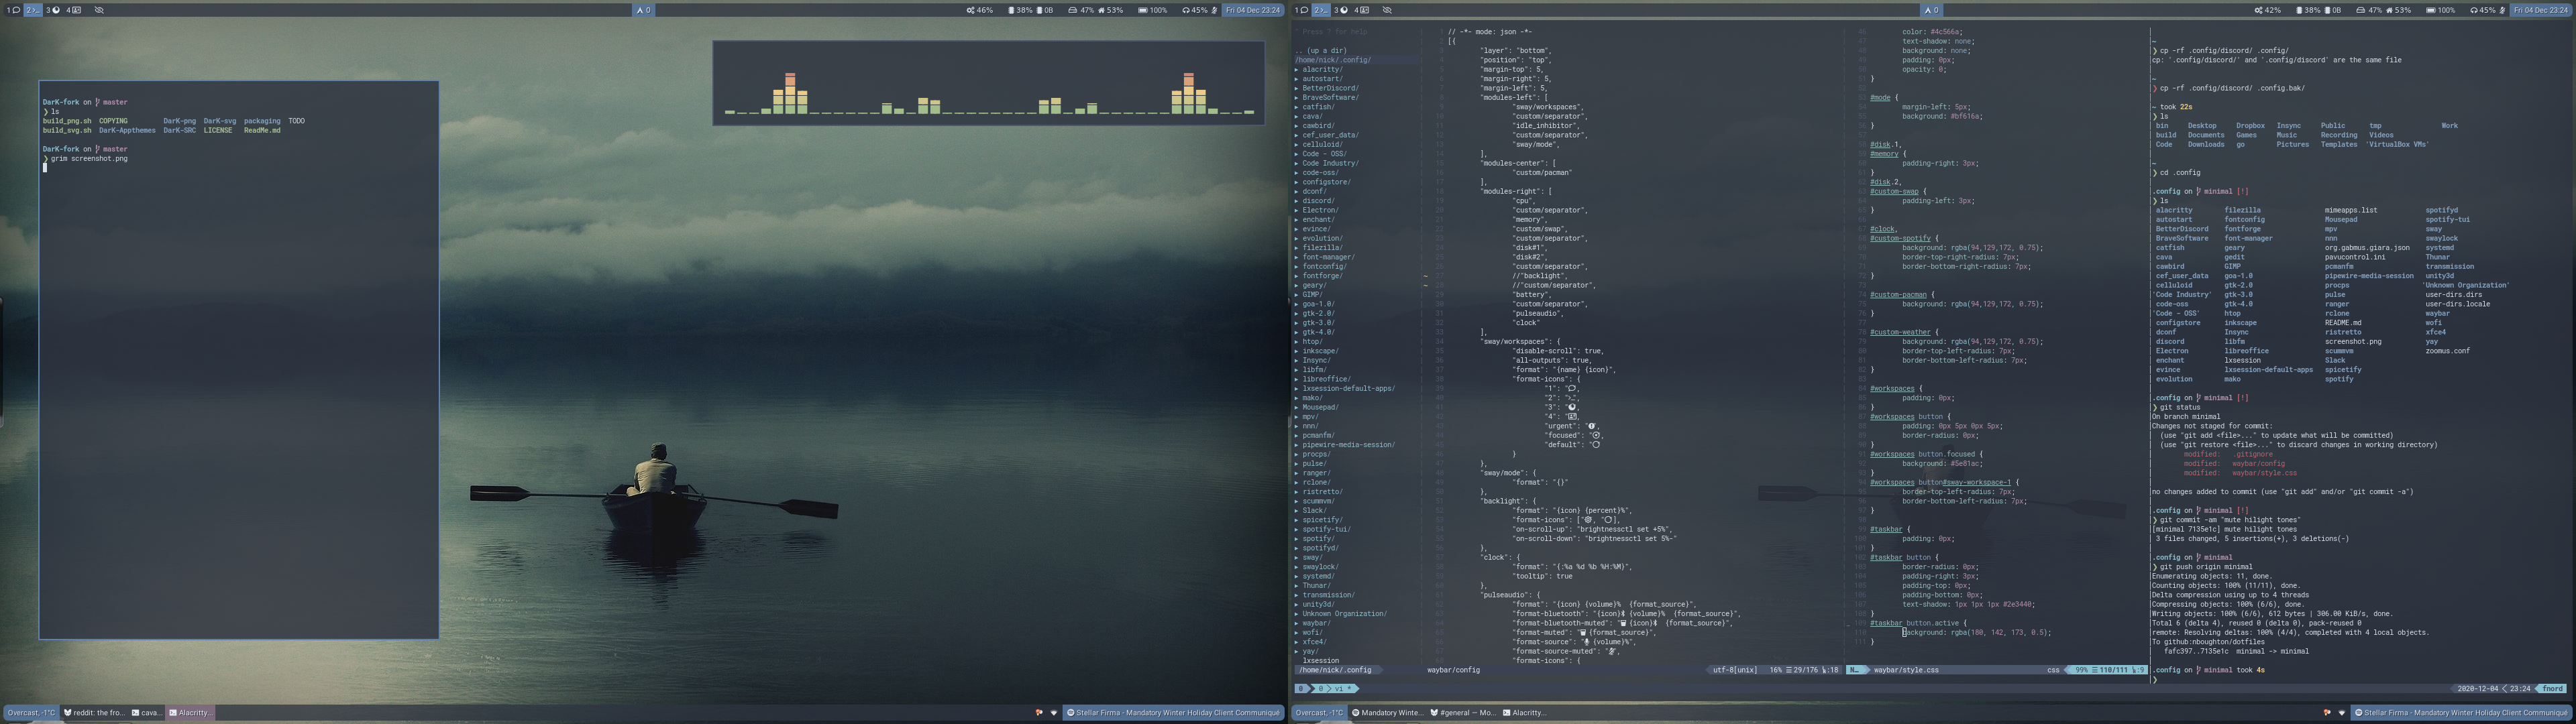Screen dimensions: 2576x724
Task: Click weather Overcast widget on left monitor taskbar
Action: pos(30,713)
